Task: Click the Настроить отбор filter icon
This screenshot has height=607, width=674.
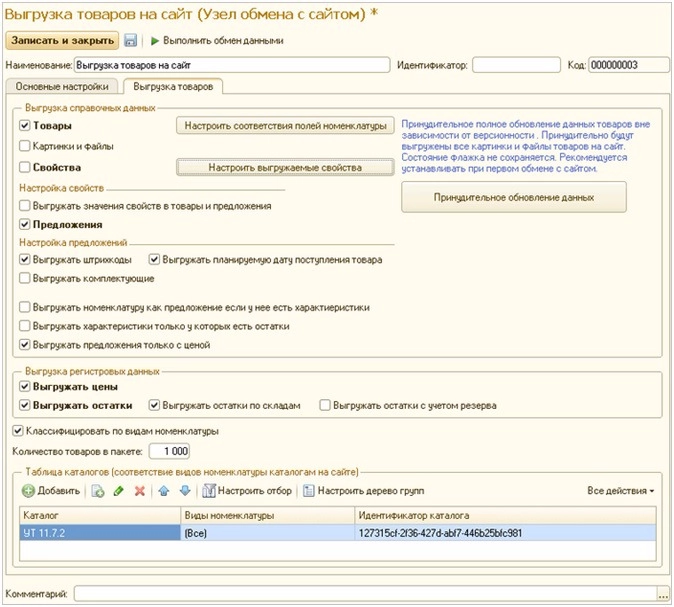Action: [x=210, y=491]
